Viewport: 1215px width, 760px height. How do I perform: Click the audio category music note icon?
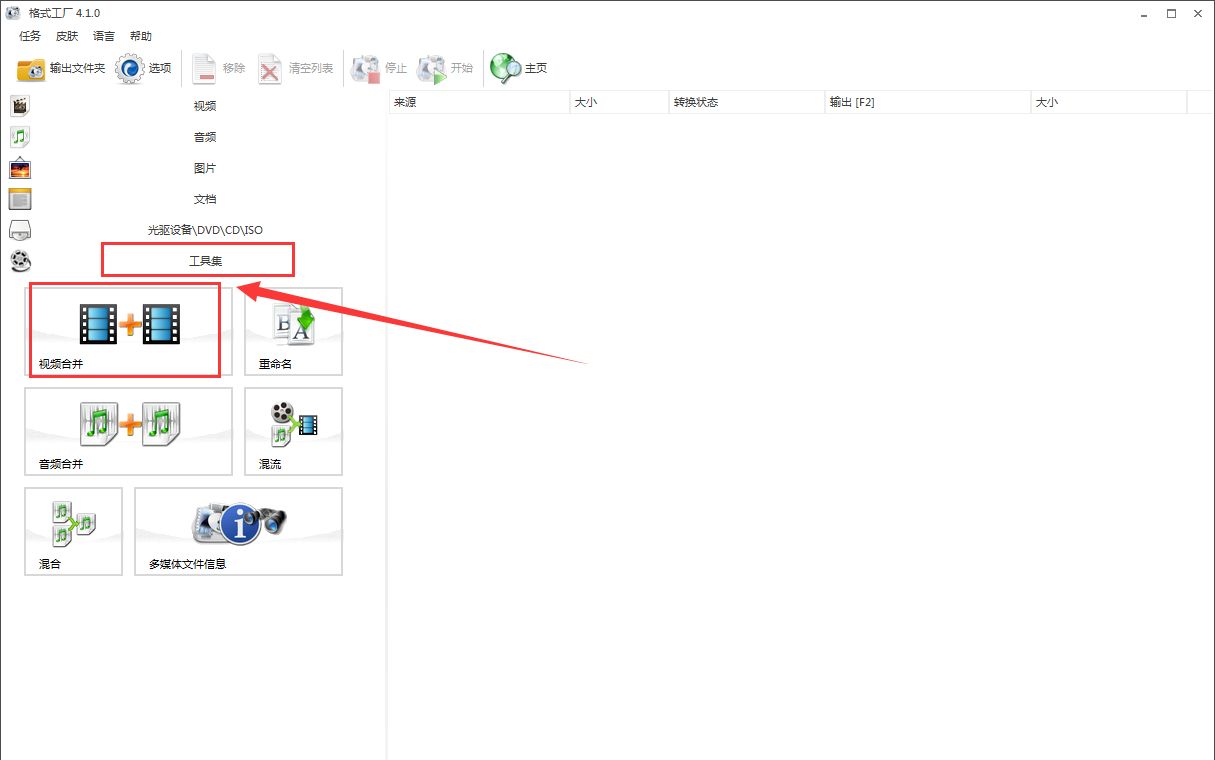[x=20, y=137]
